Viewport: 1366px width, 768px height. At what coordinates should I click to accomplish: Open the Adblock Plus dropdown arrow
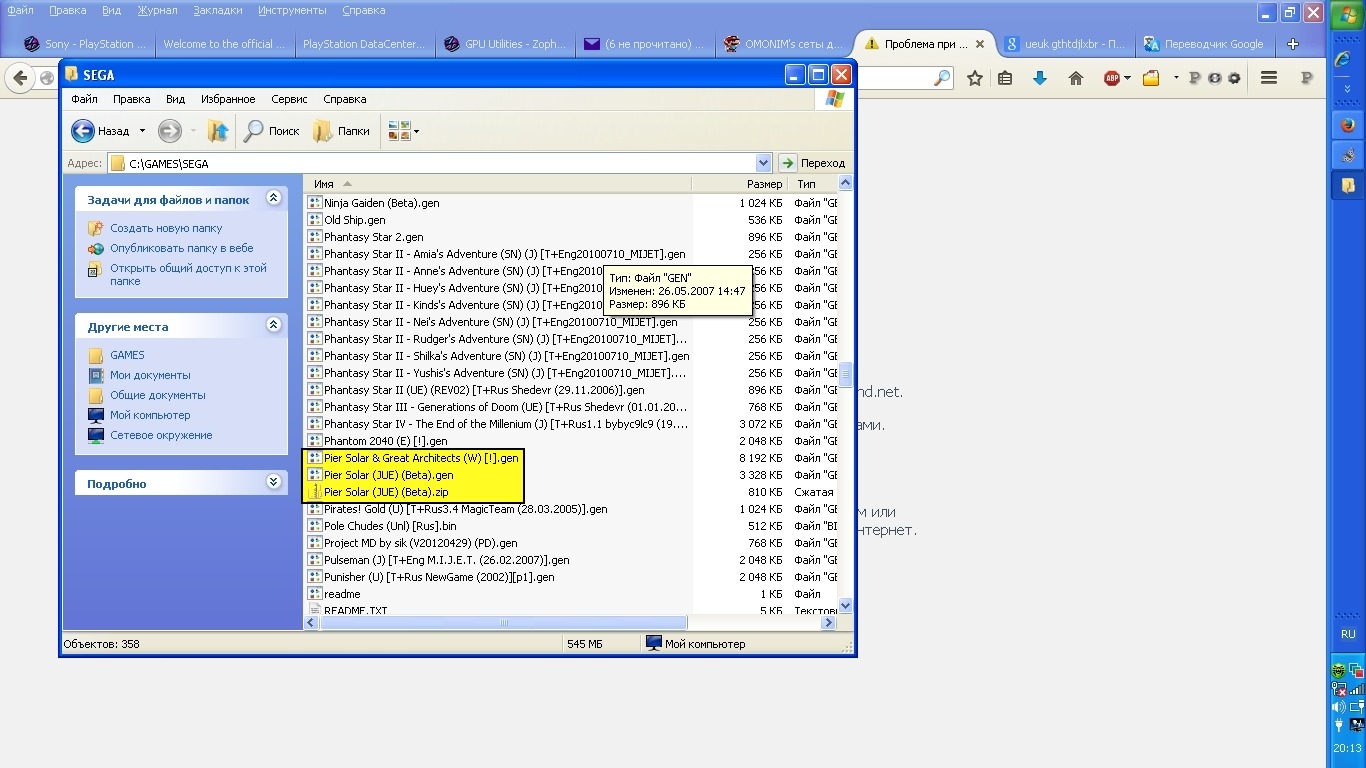(1127, 78)
